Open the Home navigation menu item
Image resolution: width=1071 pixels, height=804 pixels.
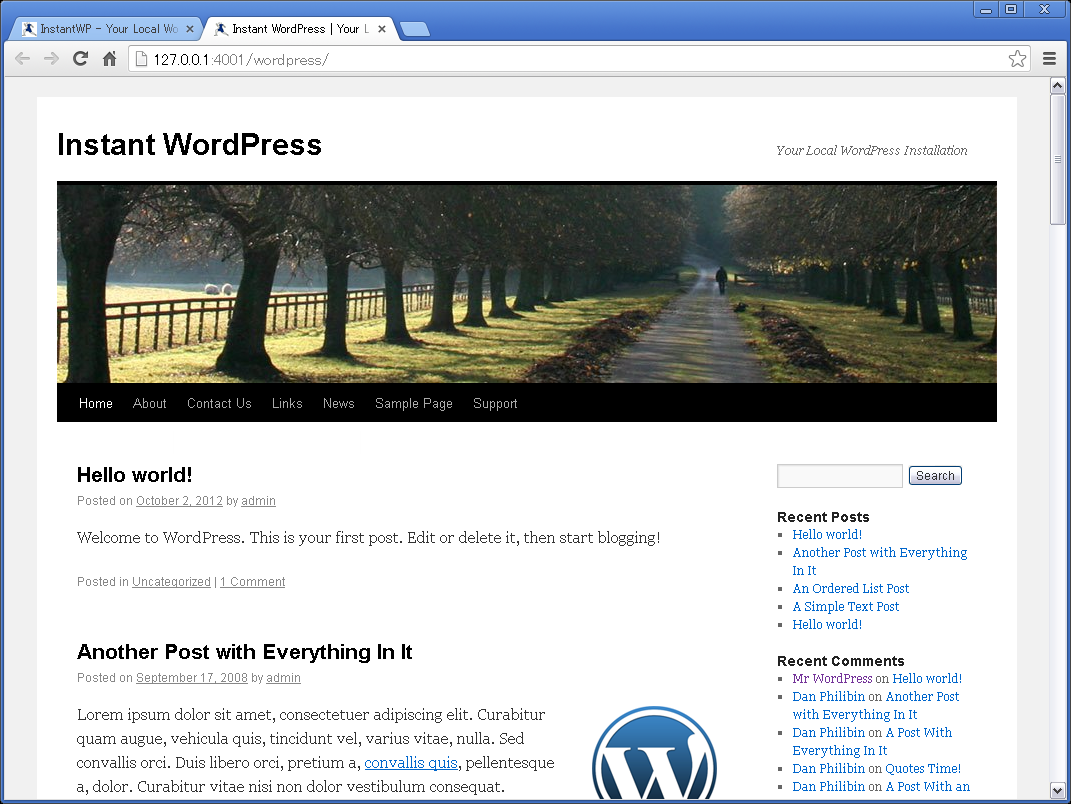coord(96,403)
